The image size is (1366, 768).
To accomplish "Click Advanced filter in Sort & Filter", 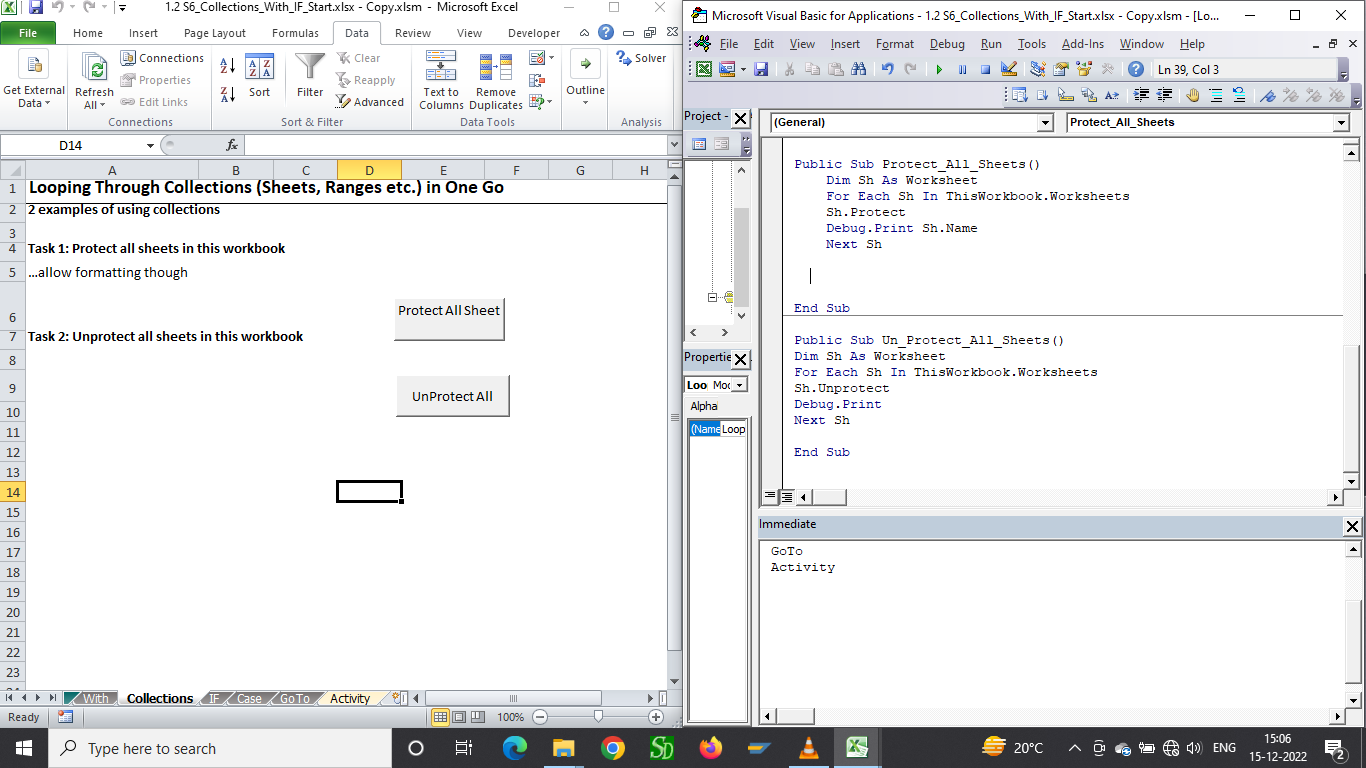I will click(x=370, y=102).
